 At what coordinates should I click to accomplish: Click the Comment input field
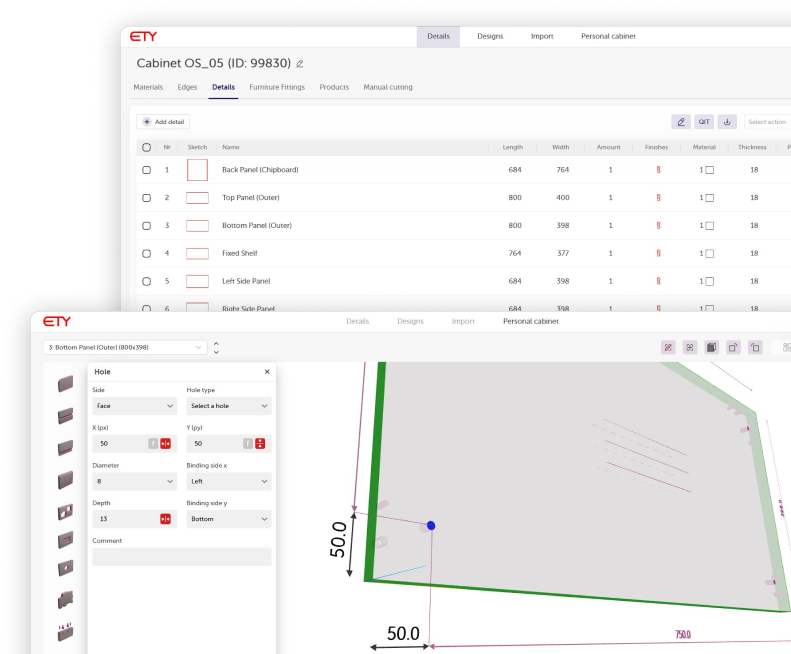click(181, 557)
